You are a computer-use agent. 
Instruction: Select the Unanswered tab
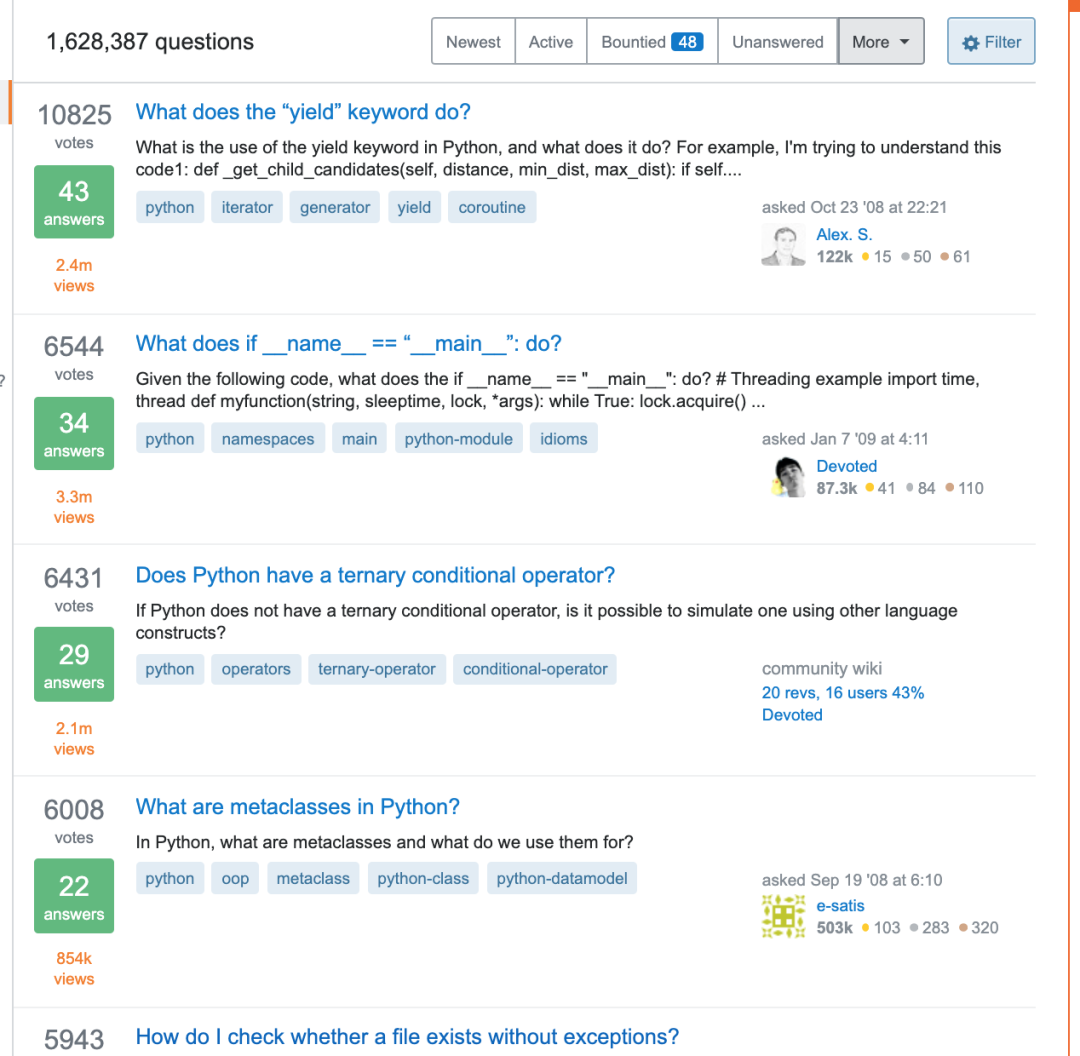(x=778, y=42)
